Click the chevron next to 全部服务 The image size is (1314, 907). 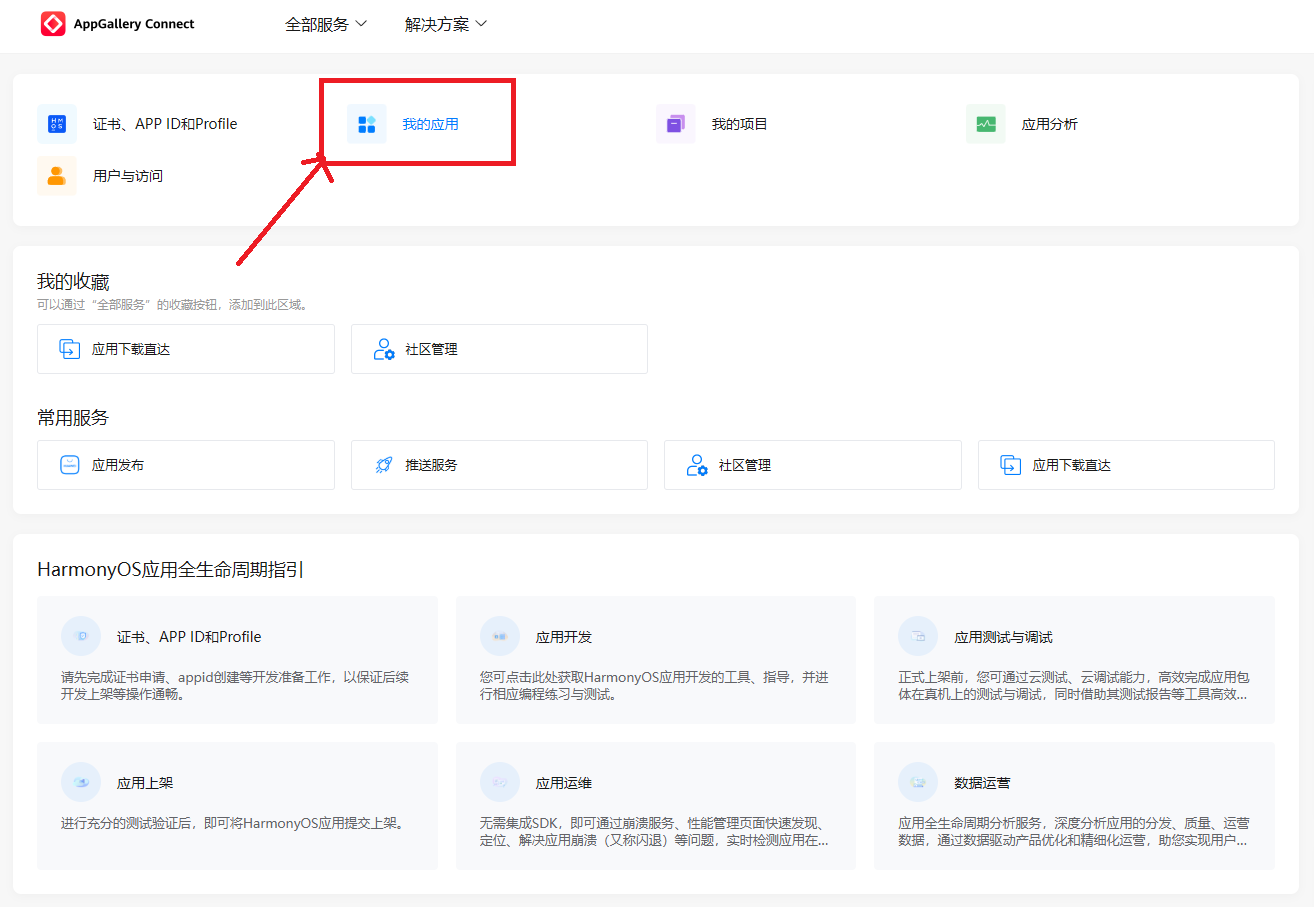[x=361, y=24]
